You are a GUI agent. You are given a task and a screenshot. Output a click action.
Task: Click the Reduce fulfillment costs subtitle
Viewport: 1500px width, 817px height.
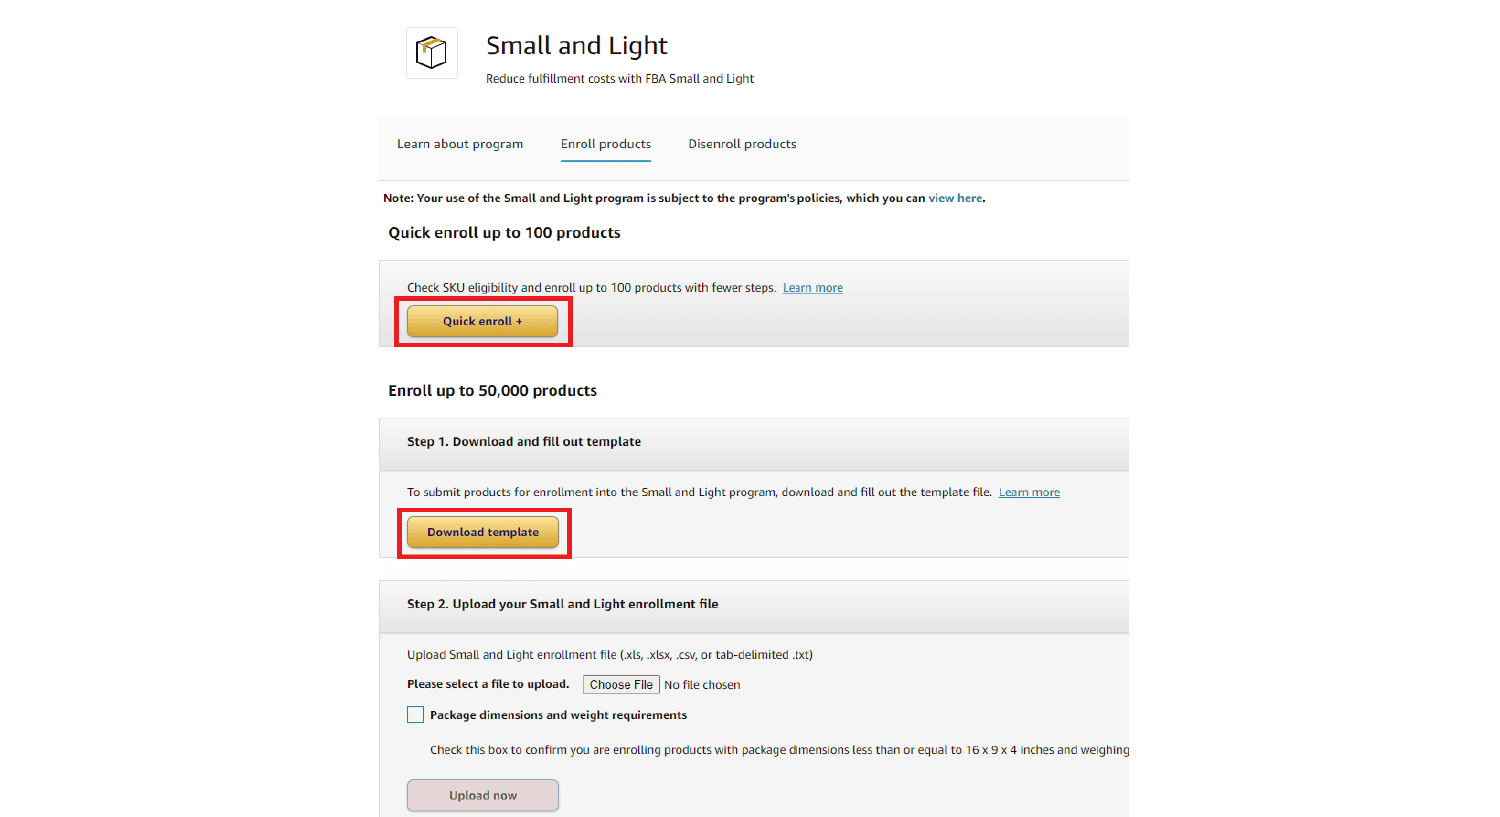[x=620, y=79]
